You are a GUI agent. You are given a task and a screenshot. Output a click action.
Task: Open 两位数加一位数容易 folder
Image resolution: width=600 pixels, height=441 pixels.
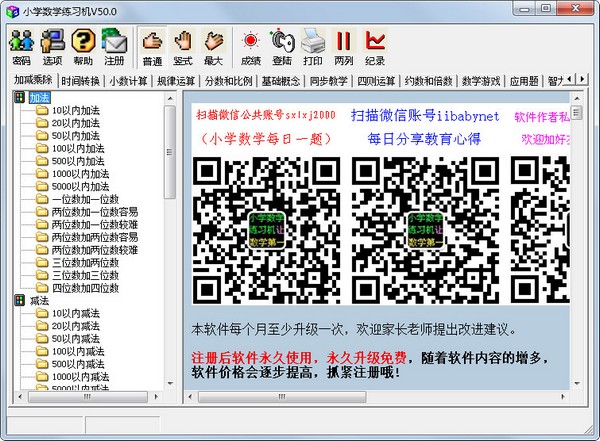coord(87,212)
